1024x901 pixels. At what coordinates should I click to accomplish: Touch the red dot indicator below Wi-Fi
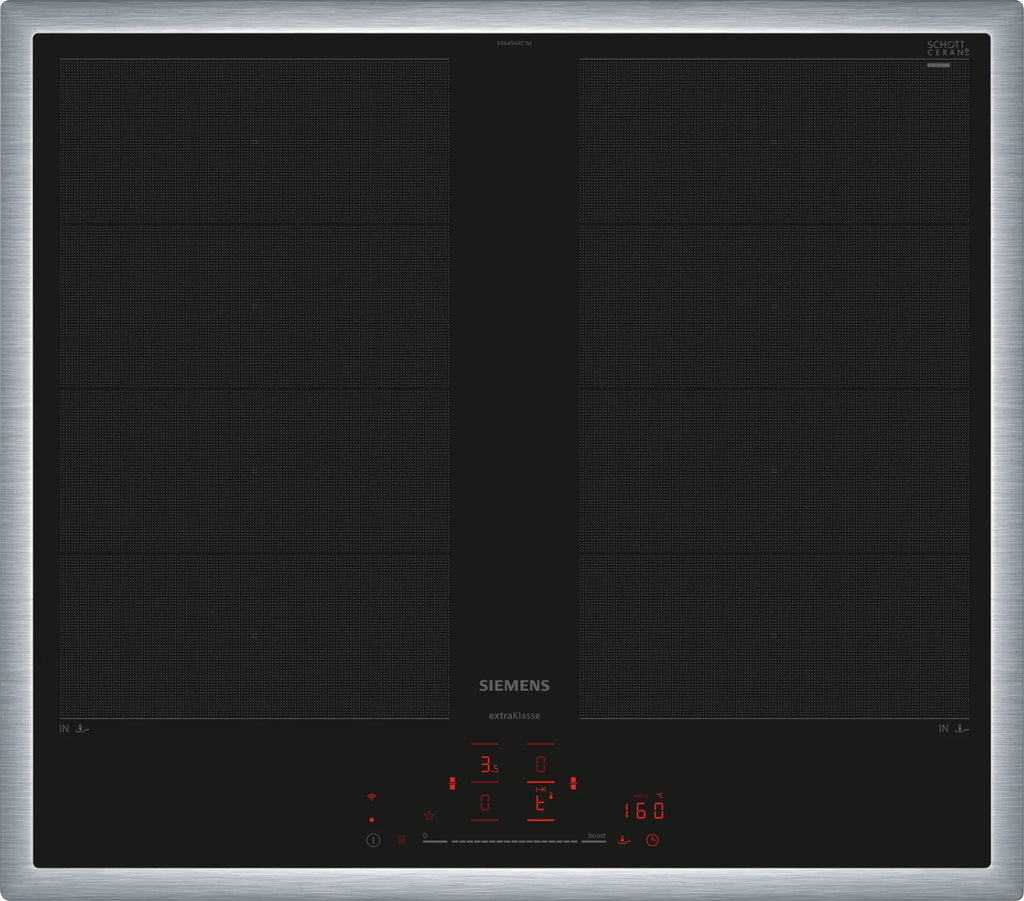(372, 819)
